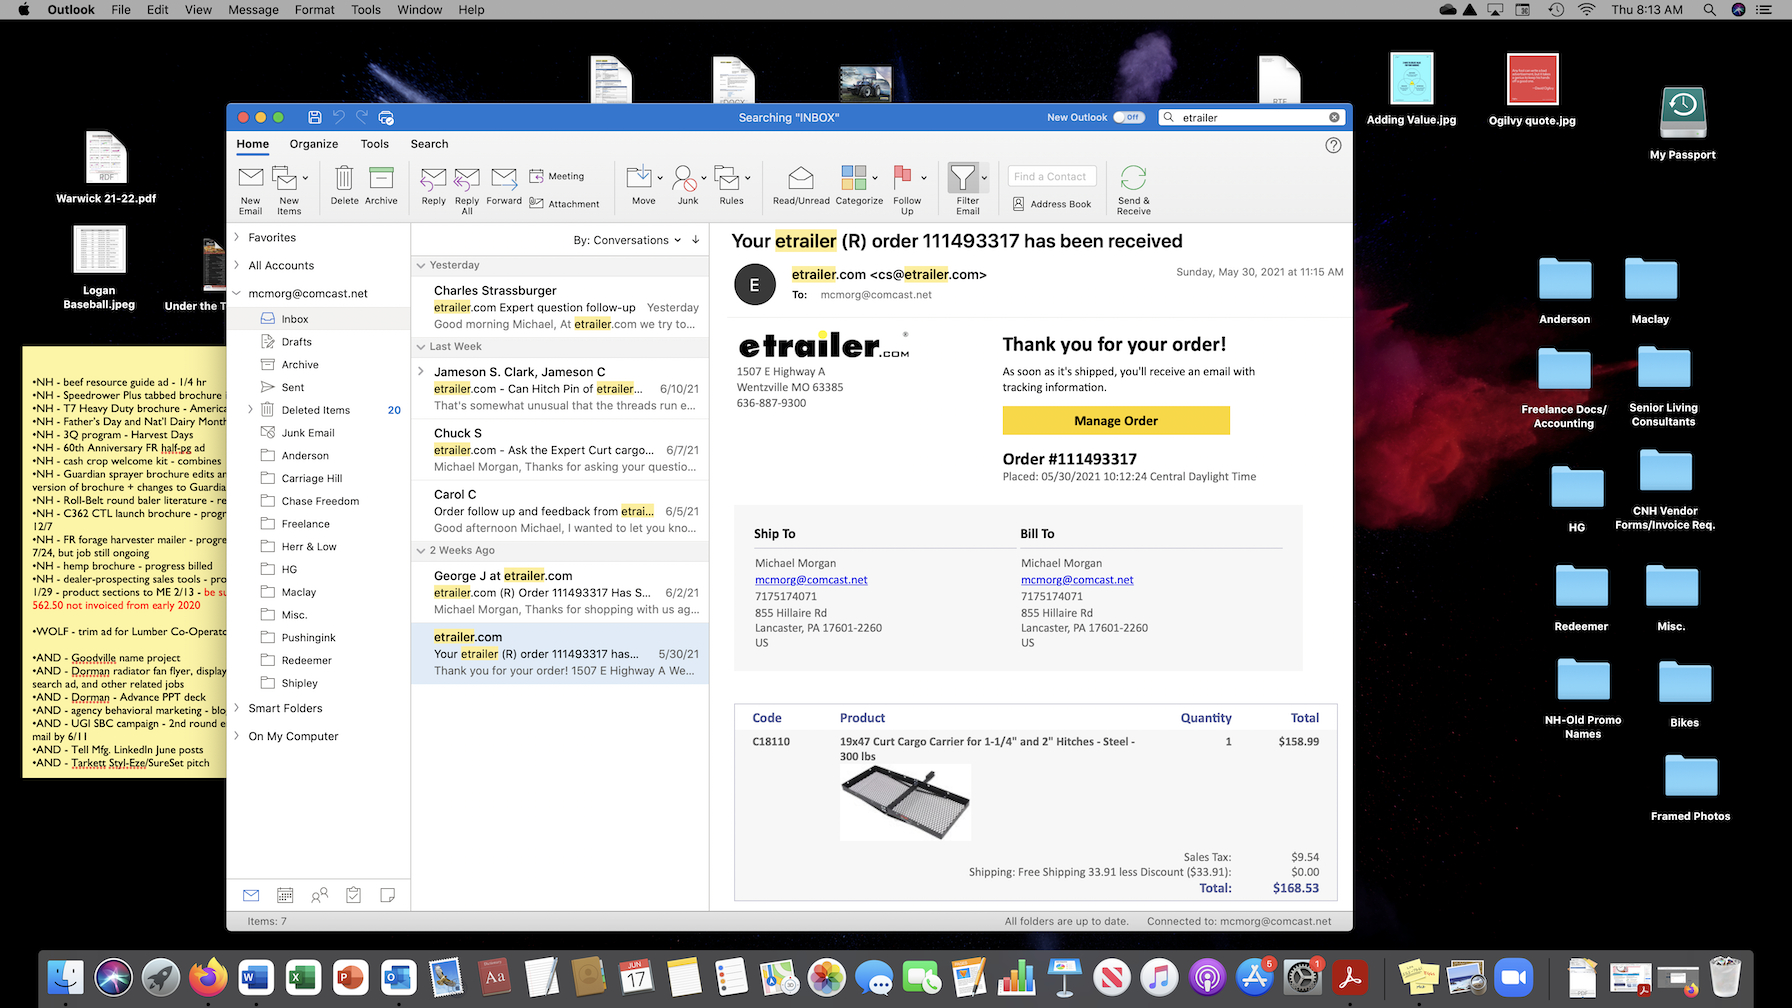Expand the Deleted Items folder
Viewport: 1792px width, 1008px height.
click(249, 409)
